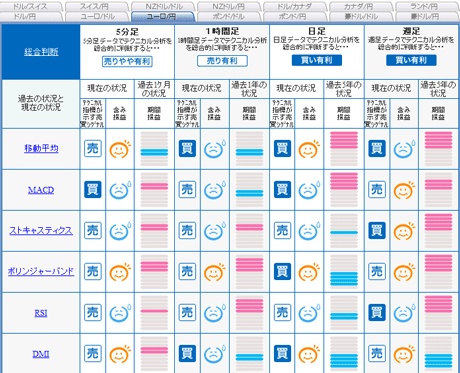Click the 日足 期間損益 bar gauge in ボリンジャーバンド row

tap(344, 271)
